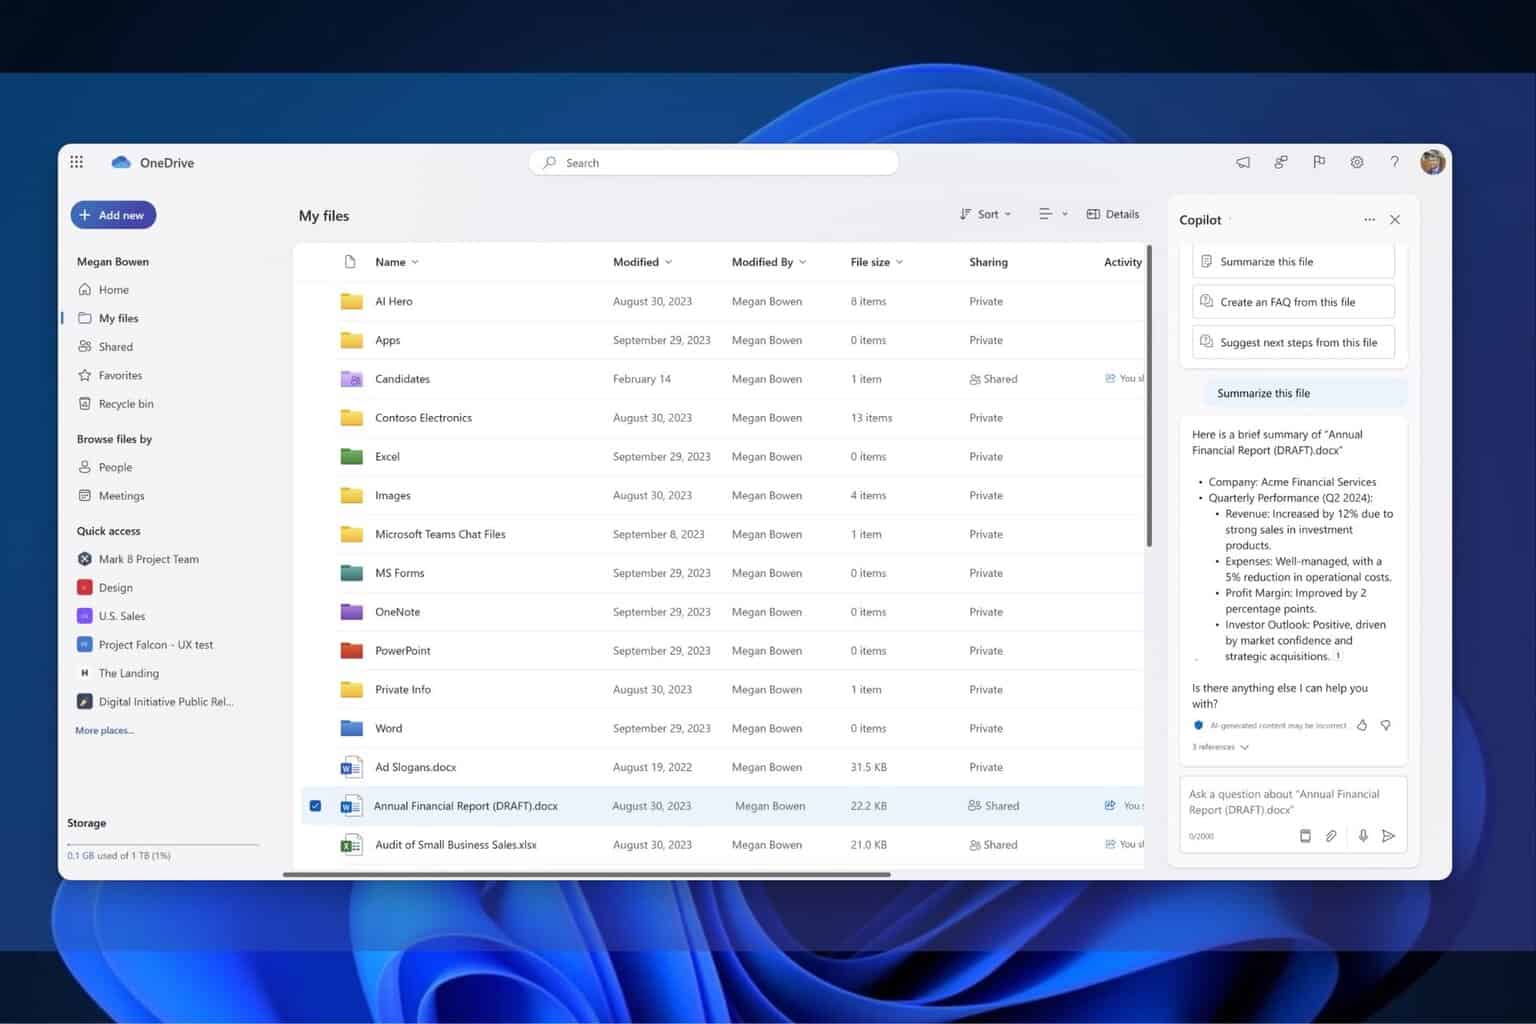Click Suggest next steps from this file
The width and height of the screenshot is (1536, 1024).
(x=1294, y=342)
